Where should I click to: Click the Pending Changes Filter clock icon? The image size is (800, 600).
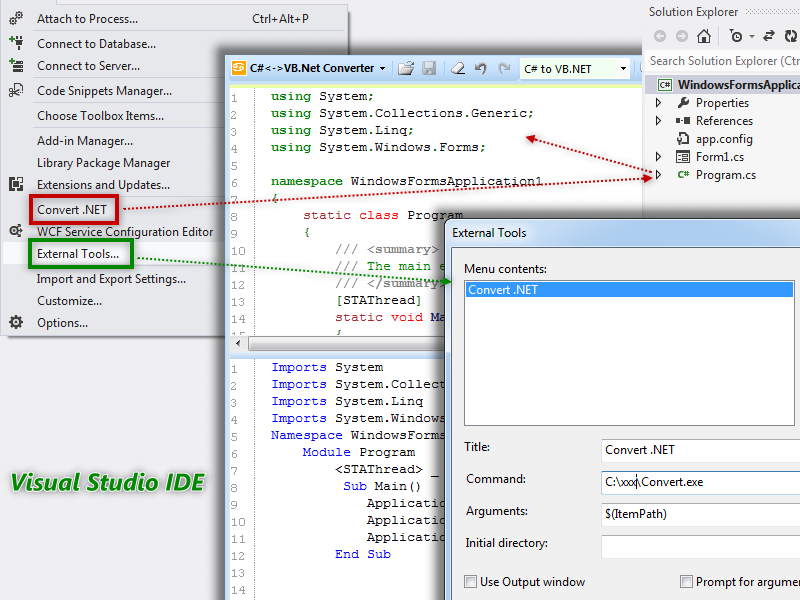pyautogui.click(x=736, y=36)
